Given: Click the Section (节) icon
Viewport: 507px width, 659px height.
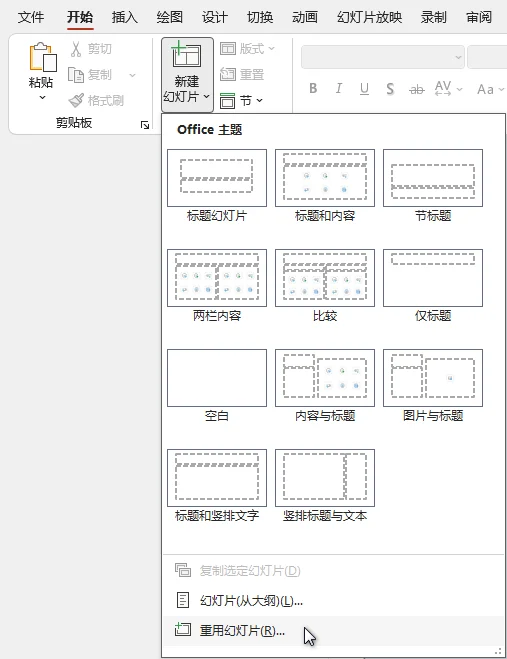Looking at the screenshot, I should 227,100.
